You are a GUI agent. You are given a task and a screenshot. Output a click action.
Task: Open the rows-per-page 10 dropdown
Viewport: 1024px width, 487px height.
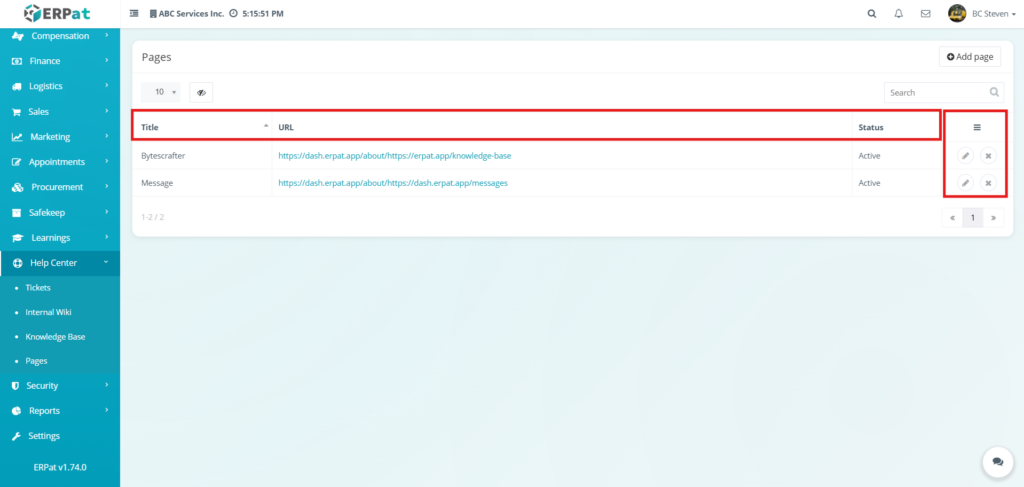click(161, 92)
